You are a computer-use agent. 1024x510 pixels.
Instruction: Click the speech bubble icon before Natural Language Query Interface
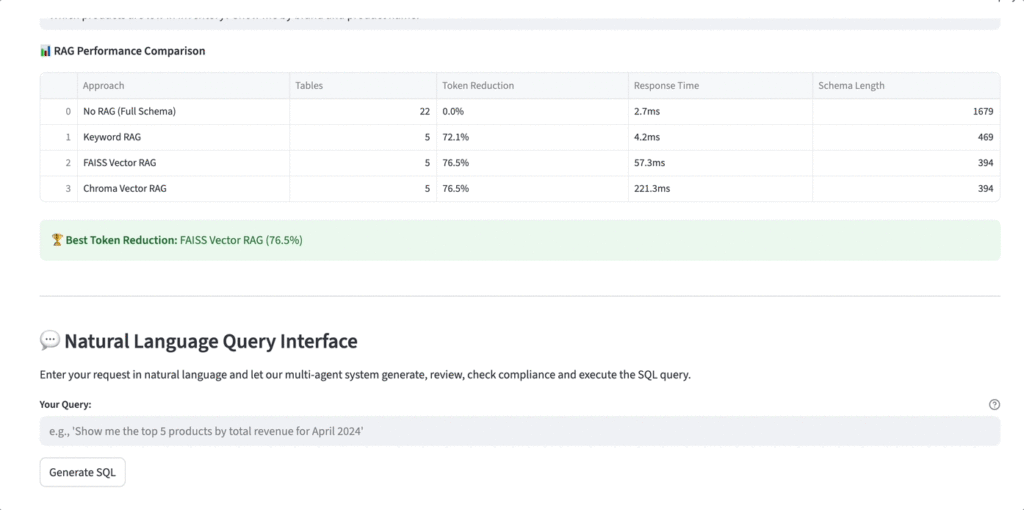point(50,341)
